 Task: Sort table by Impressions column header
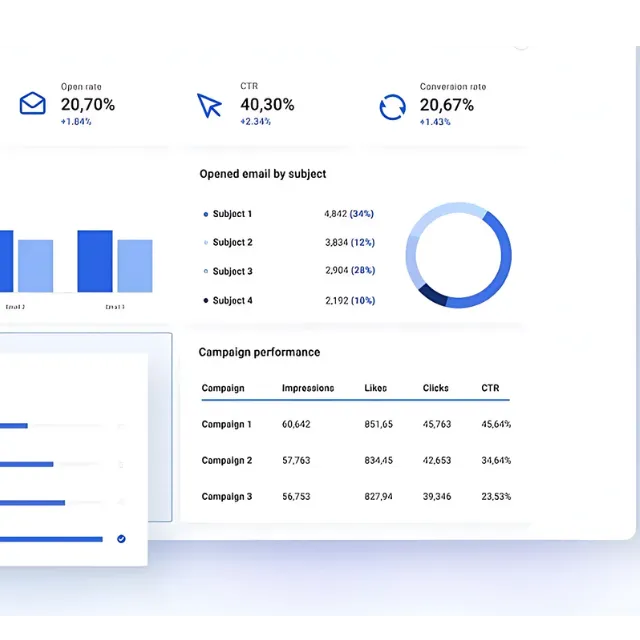coord(308,388)
